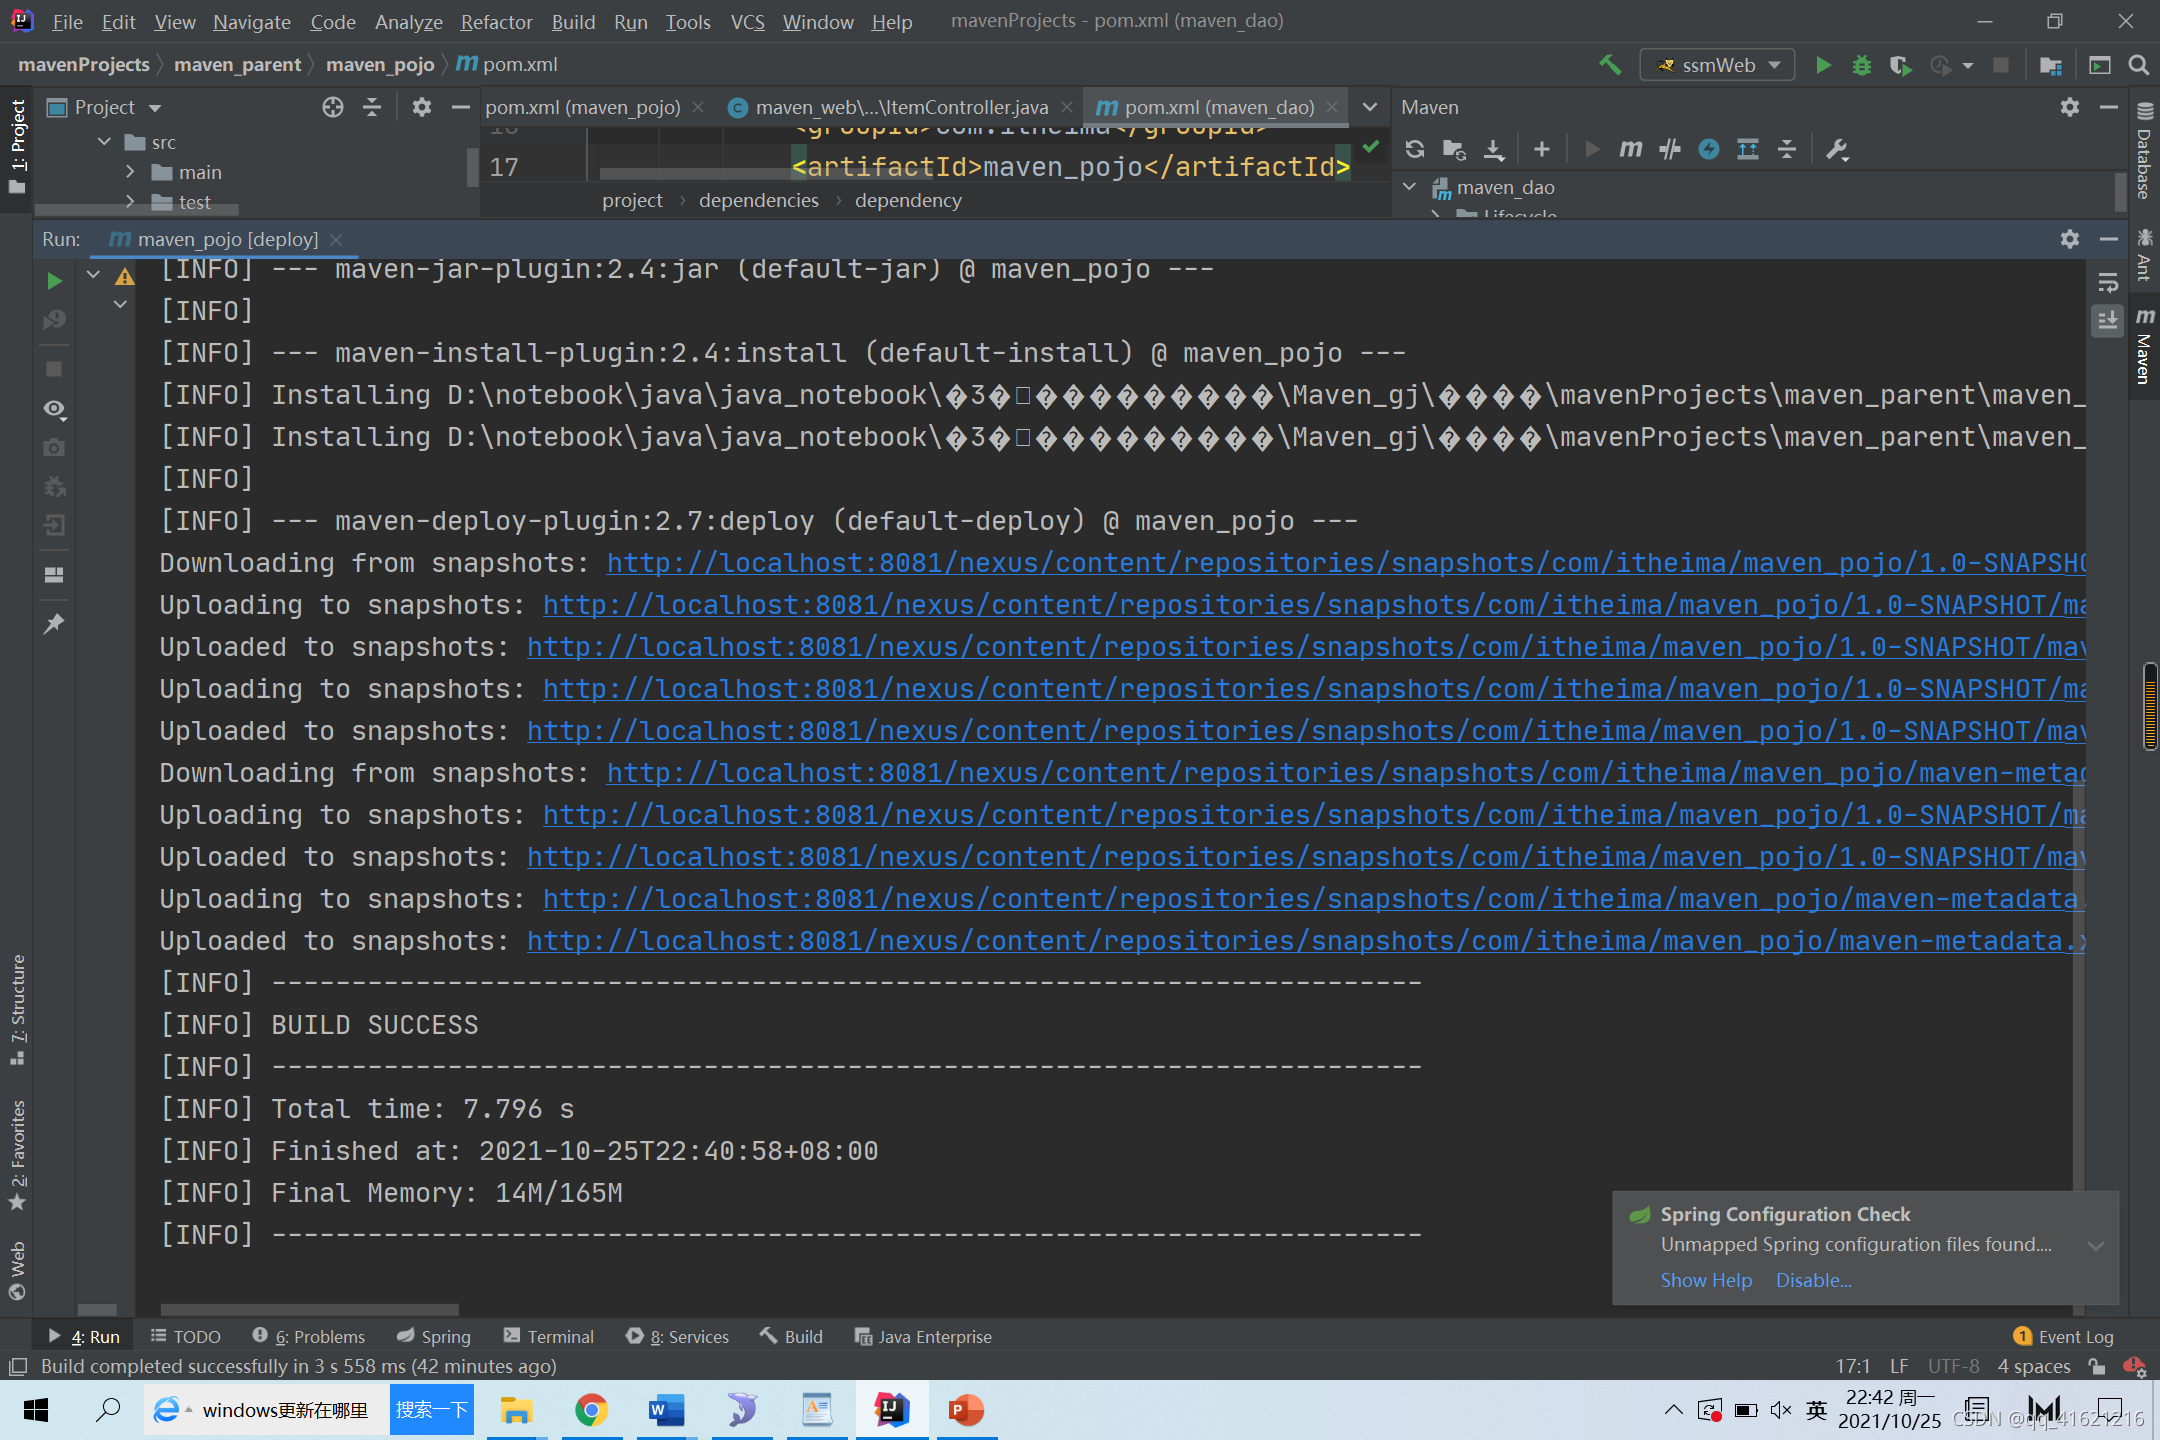Open the Build menu
Image resolution: width=2160 pixels, height=1440 pixels.
[x=573, y=21]
